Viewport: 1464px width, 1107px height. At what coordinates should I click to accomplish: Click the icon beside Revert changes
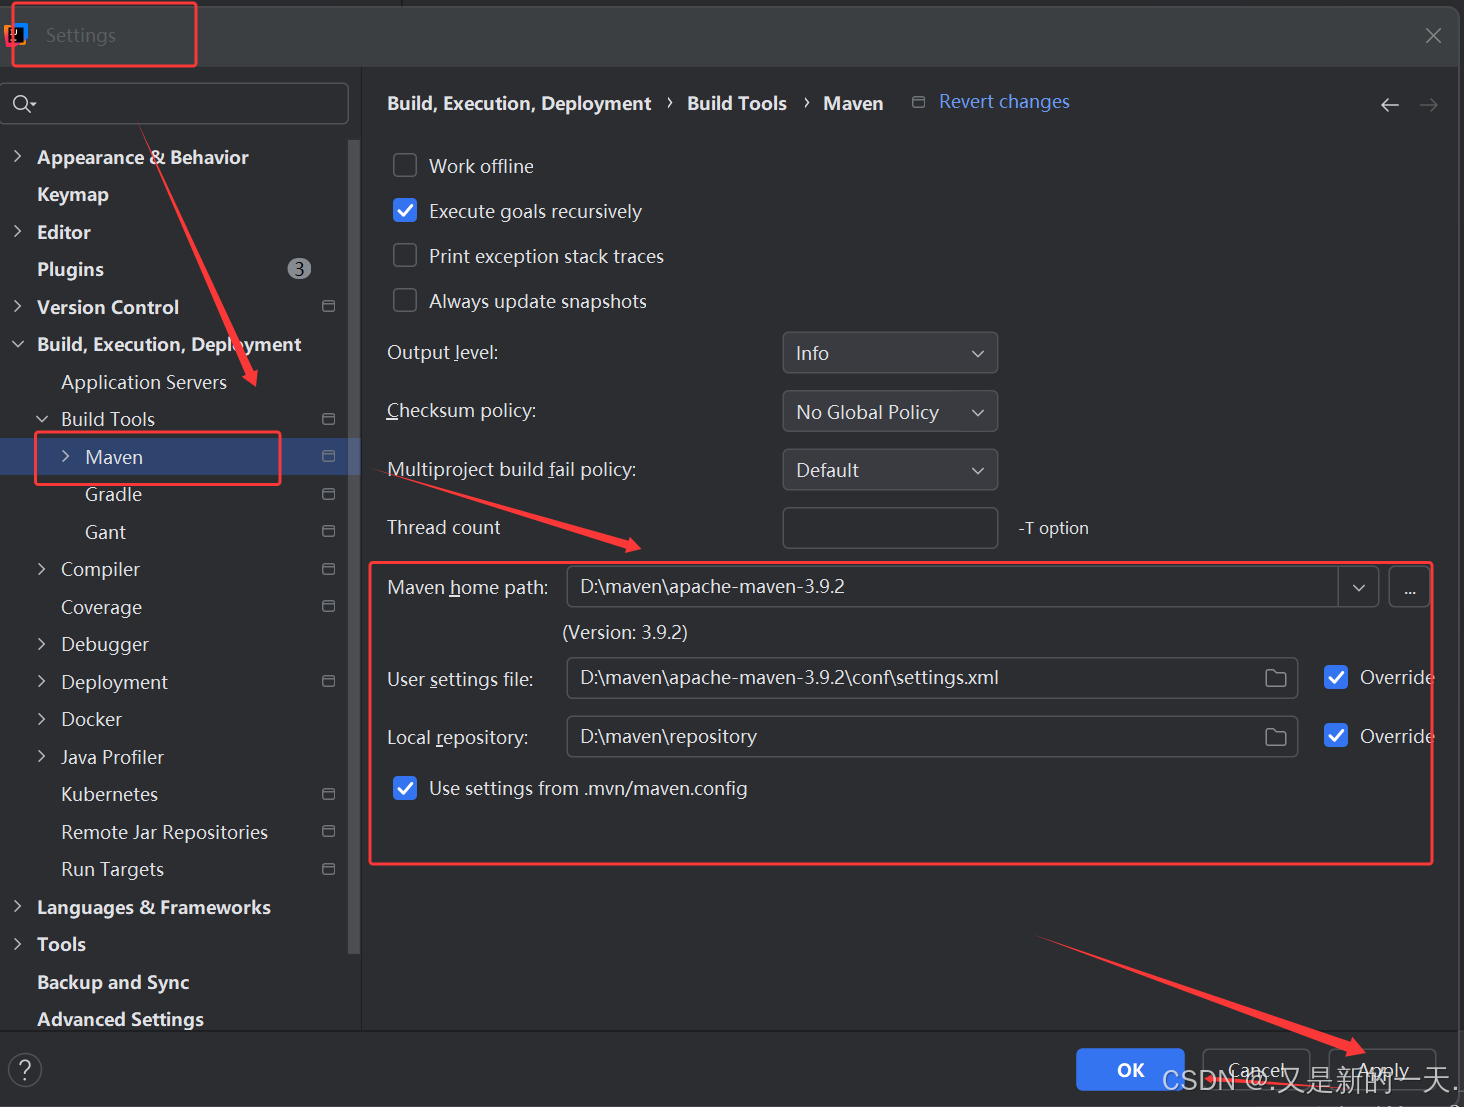coord(918,102)
